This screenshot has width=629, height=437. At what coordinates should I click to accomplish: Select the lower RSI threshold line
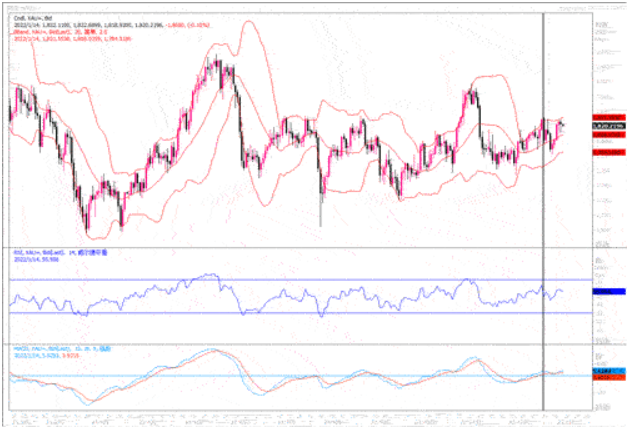pos(300,312)
